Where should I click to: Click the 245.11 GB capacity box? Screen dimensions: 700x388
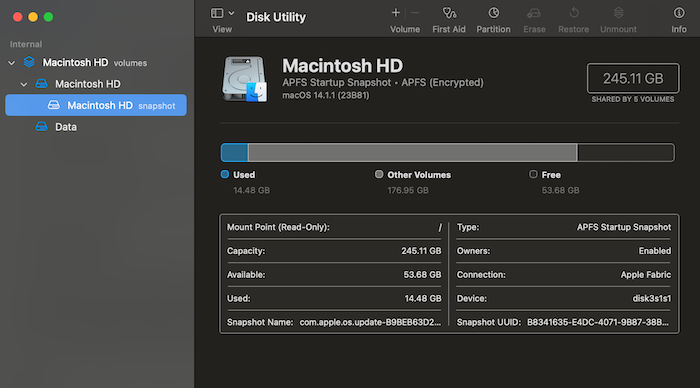633,79
